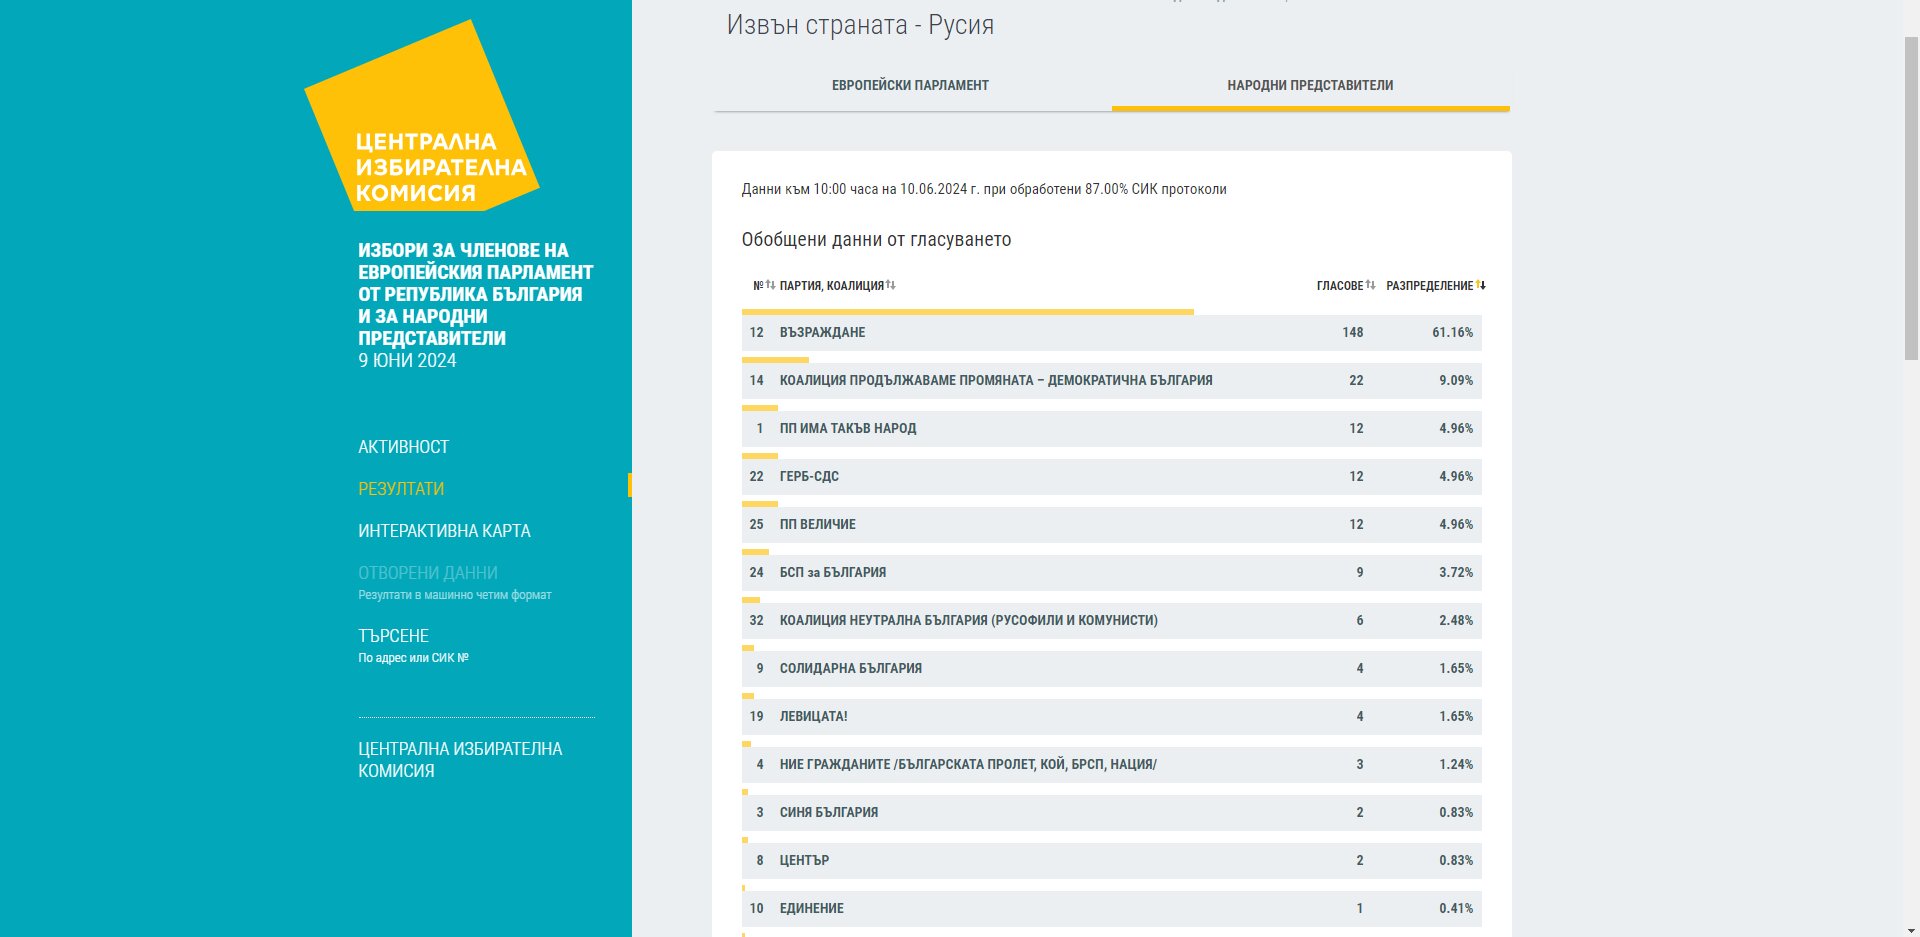
Task: Click the Извън страната - Русия heading
Action: click(x=860, y=25)
